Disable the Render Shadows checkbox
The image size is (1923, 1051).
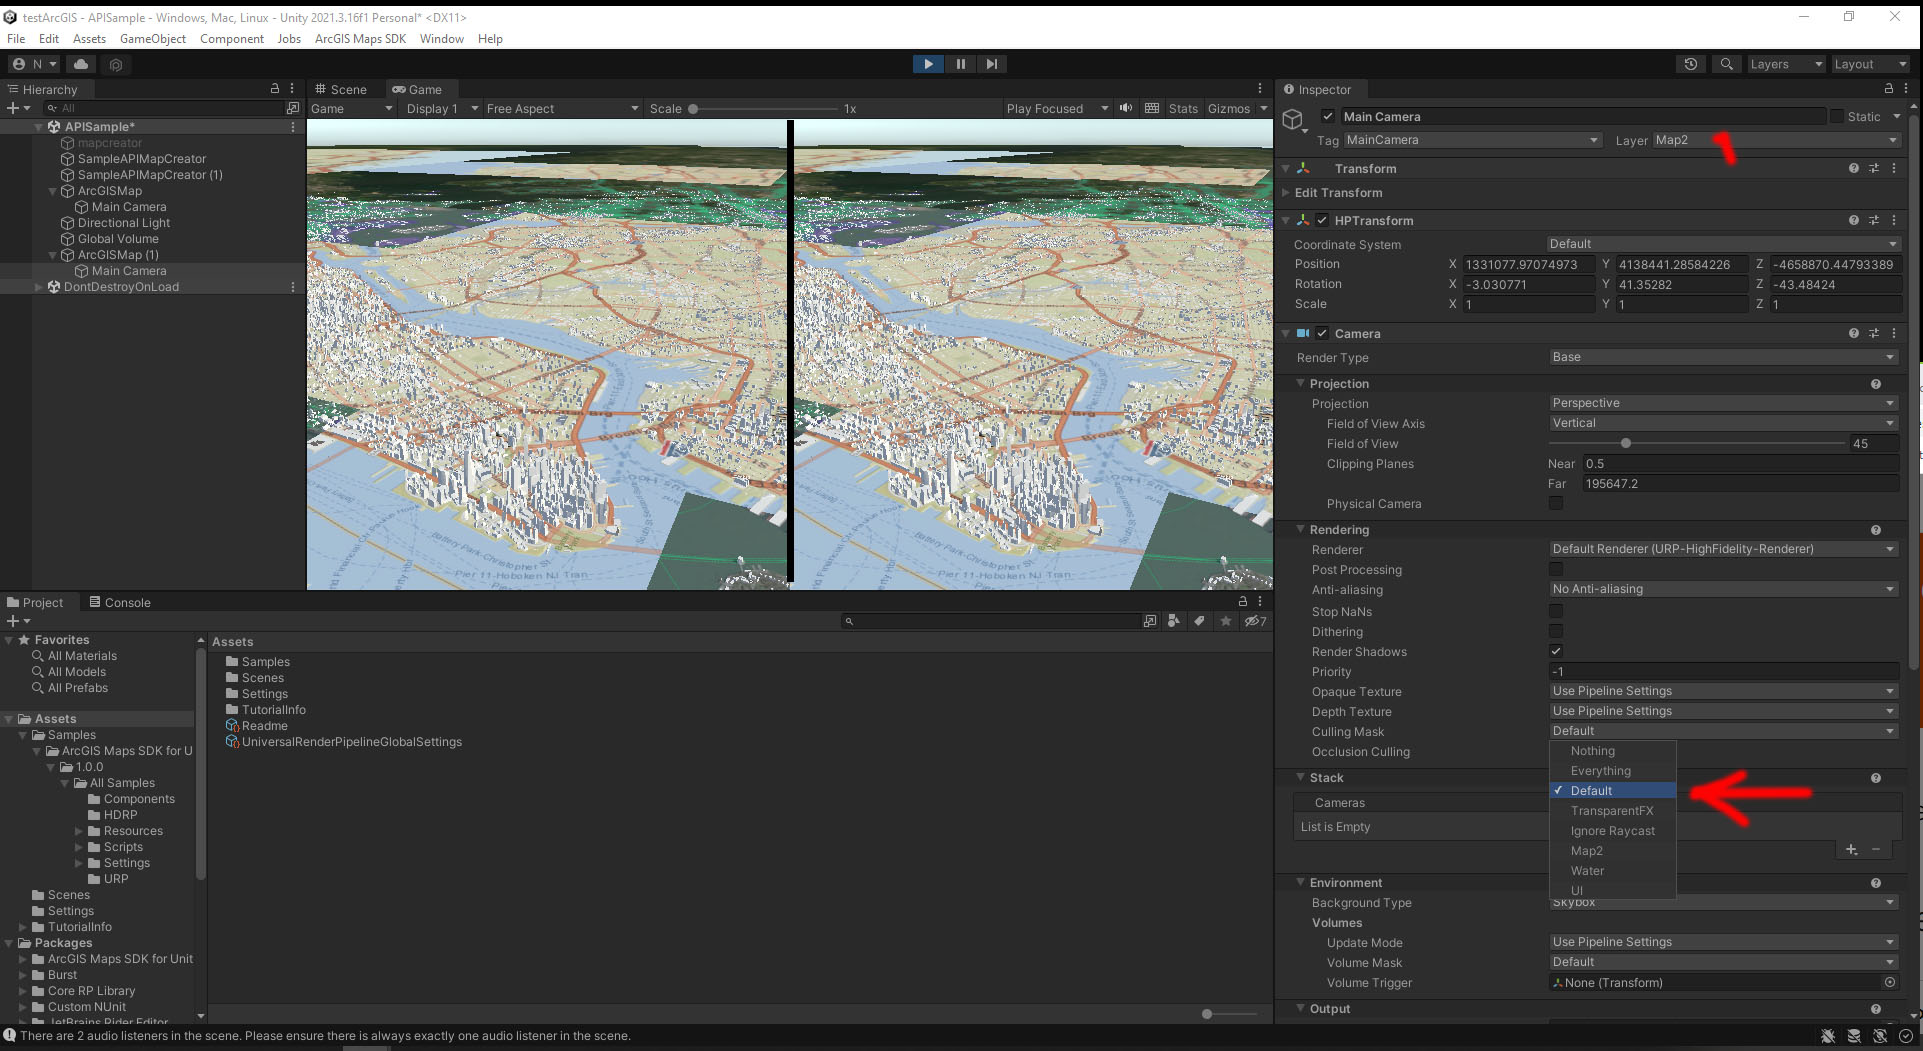pyautogui.click(x=1556, y=651)
